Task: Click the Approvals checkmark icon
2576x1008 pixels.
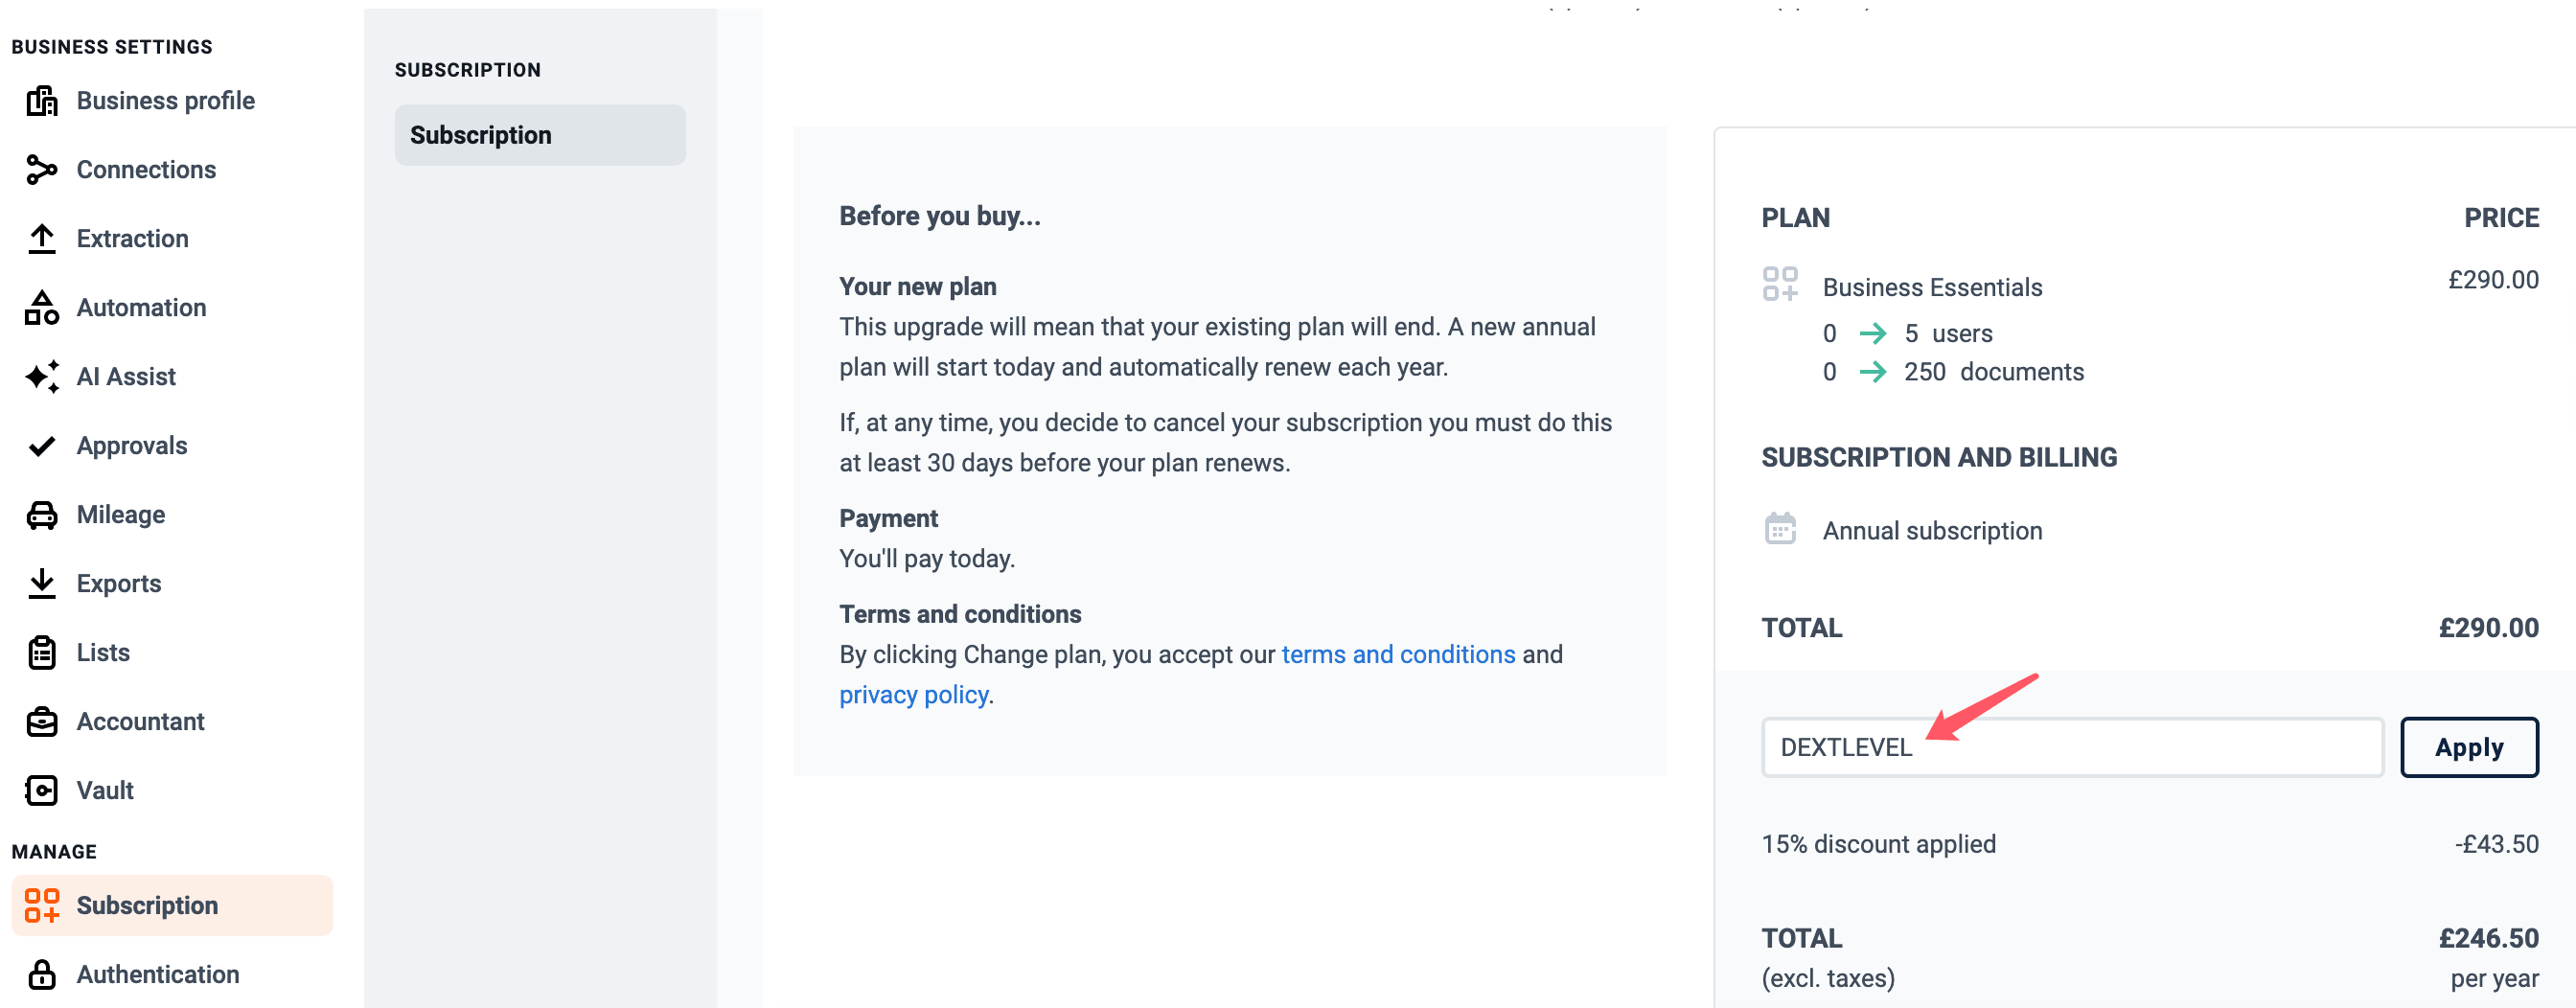Action: (x=41, y=446)
